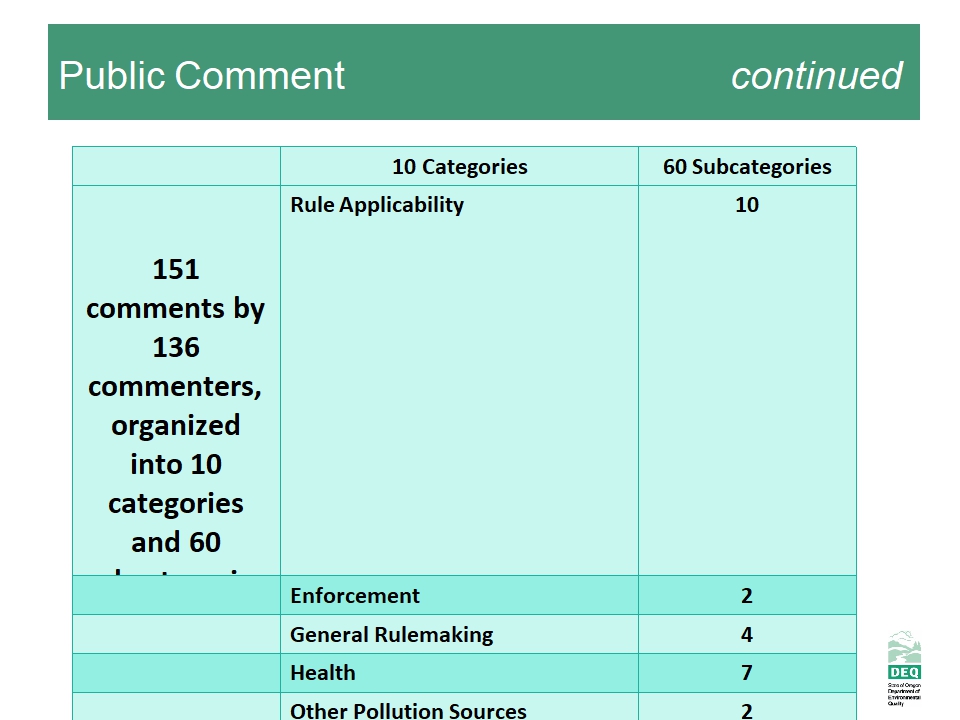Click the Oregon department text under DEQ logo
The height and width of the screenshot is (720, 960).
point(904,694)
